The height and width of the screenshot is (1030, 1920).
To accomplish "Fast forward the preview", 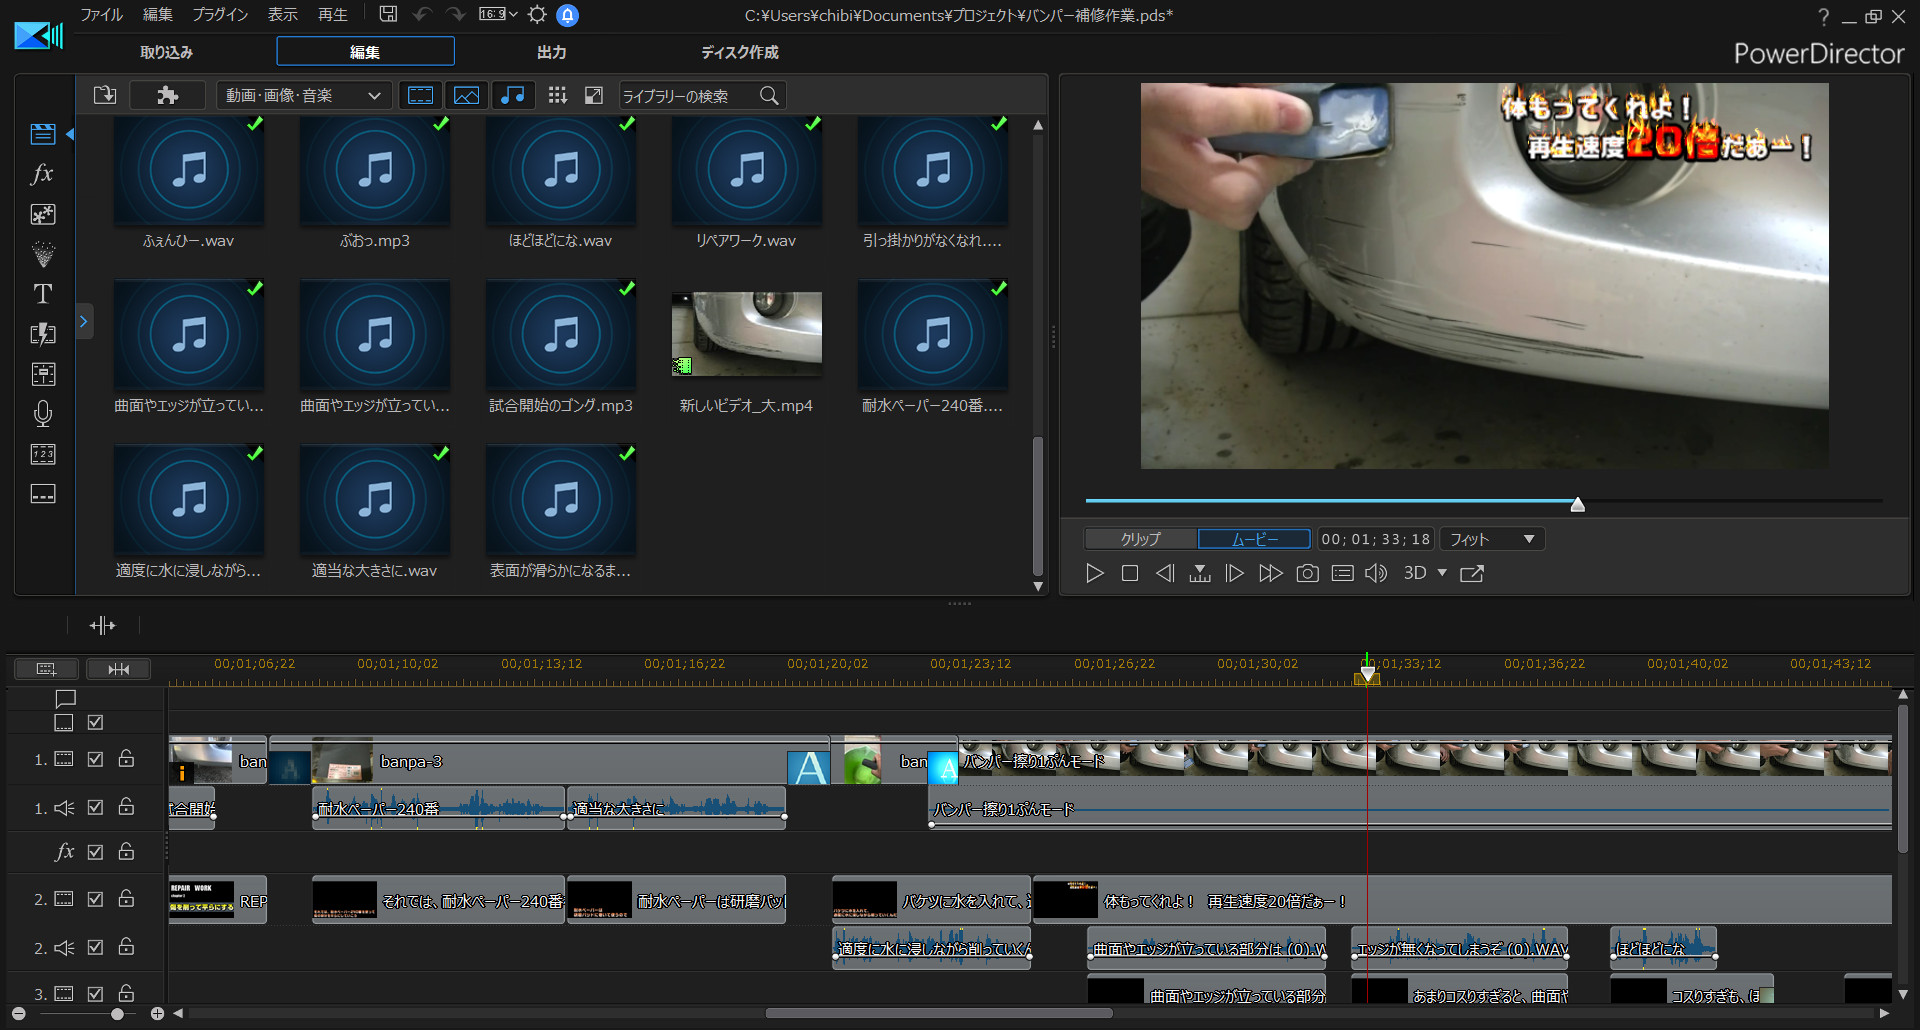I will point(1270,573).
